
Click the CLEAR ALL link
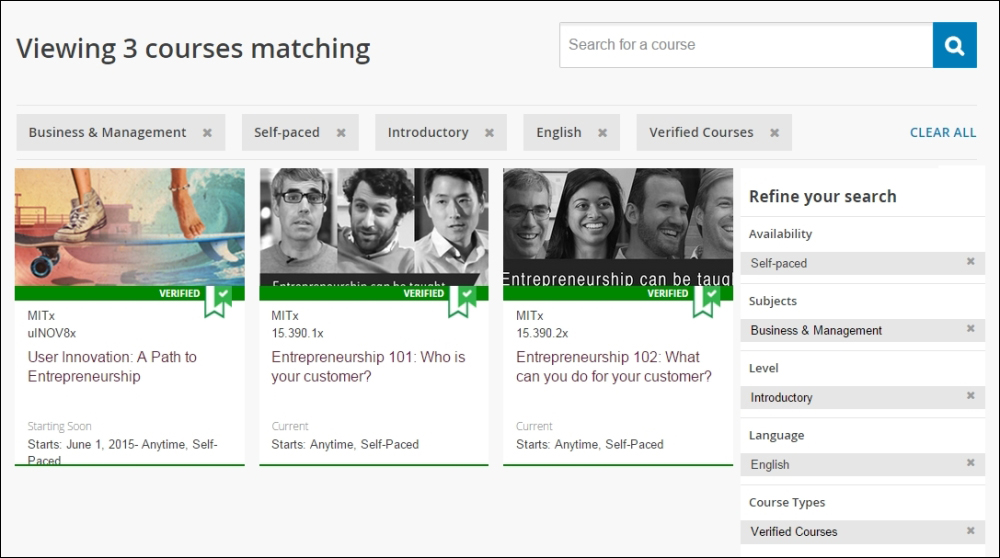click(943, 133)
